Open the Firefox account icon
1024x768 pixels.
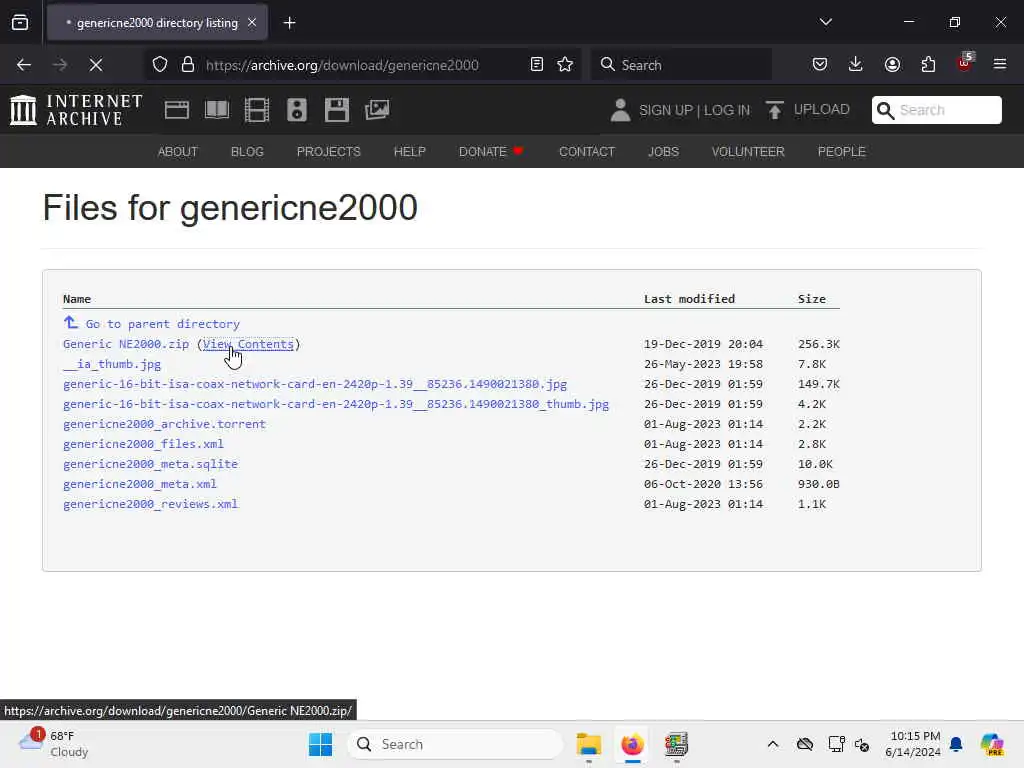[x=892, y=65]
